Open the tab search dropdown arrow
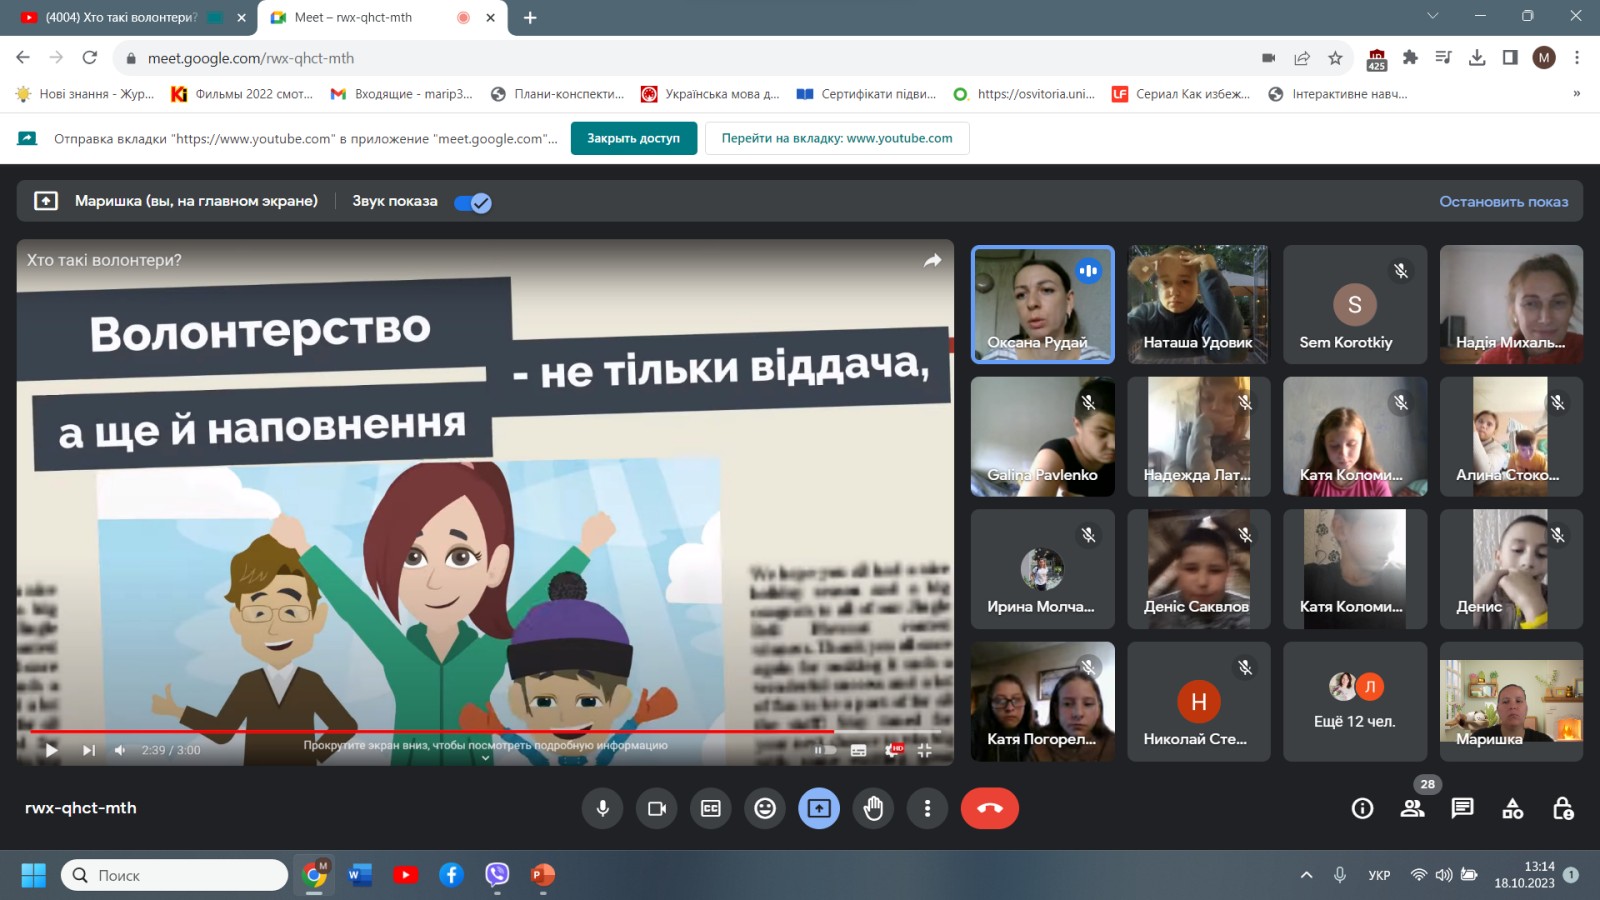 tap(1433, 16)
